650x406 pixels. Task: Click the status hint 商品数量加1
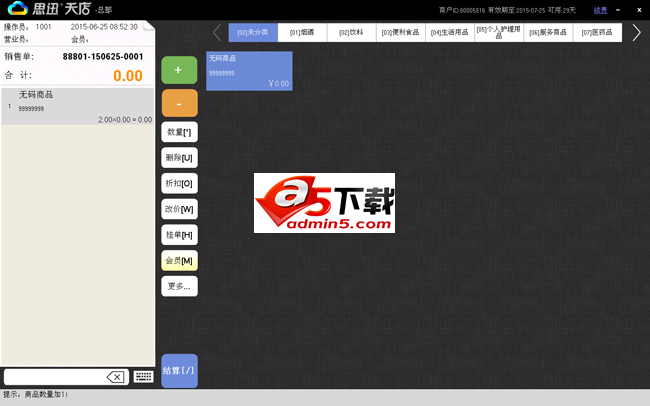coord(46,394)
